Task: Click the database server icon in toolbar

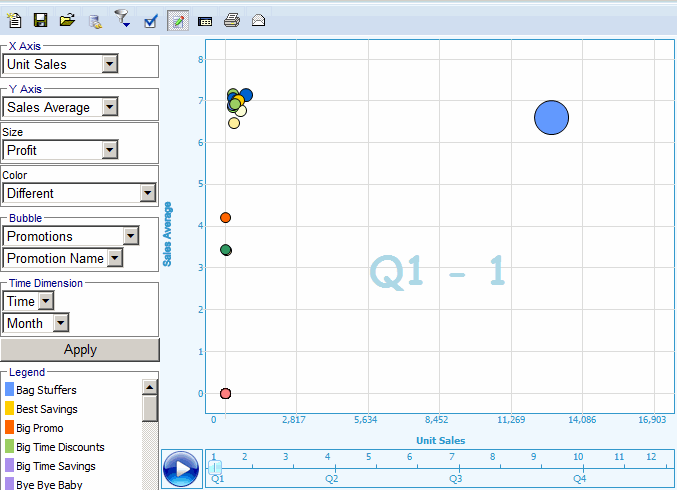Action: (95, 21)
